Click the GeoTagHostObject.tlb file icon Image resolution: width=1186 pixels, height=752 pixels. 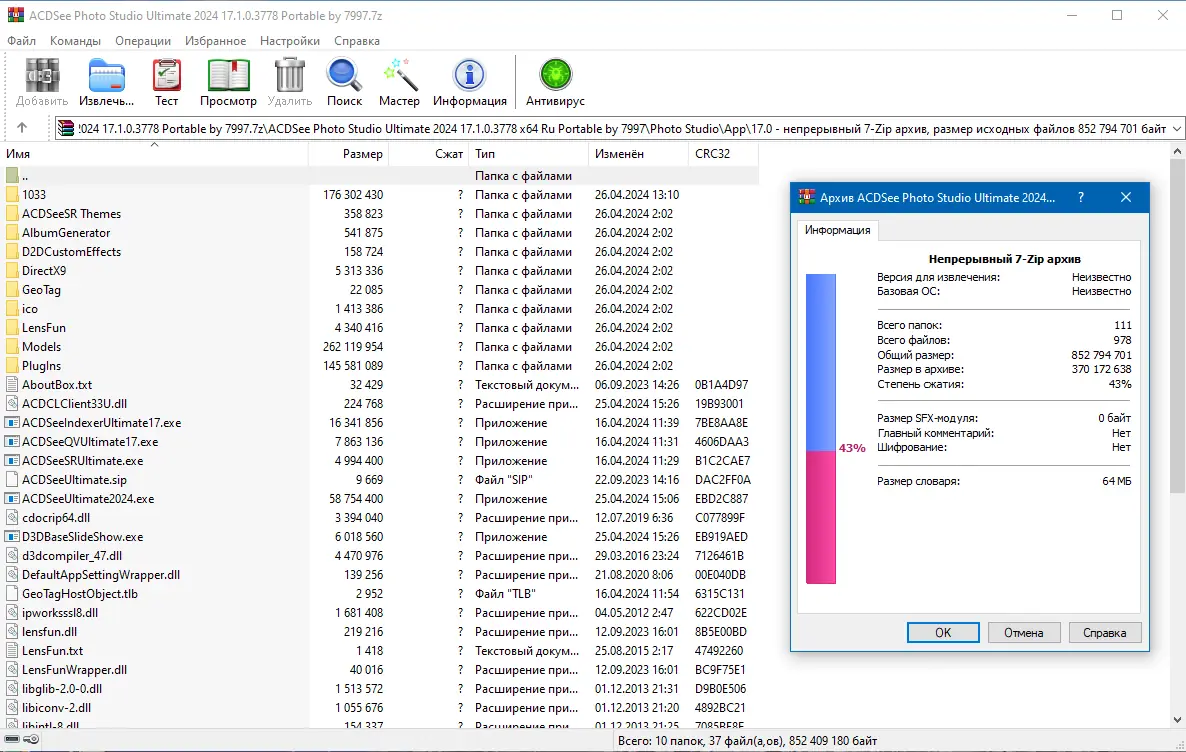(11, 594)
